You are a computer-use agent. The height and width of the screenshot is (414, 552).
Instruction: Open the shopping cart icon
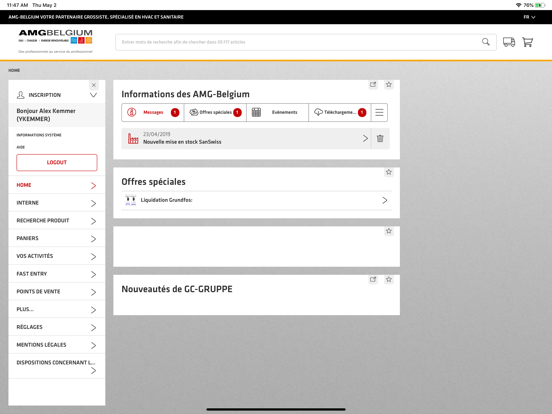coord(527,42)
